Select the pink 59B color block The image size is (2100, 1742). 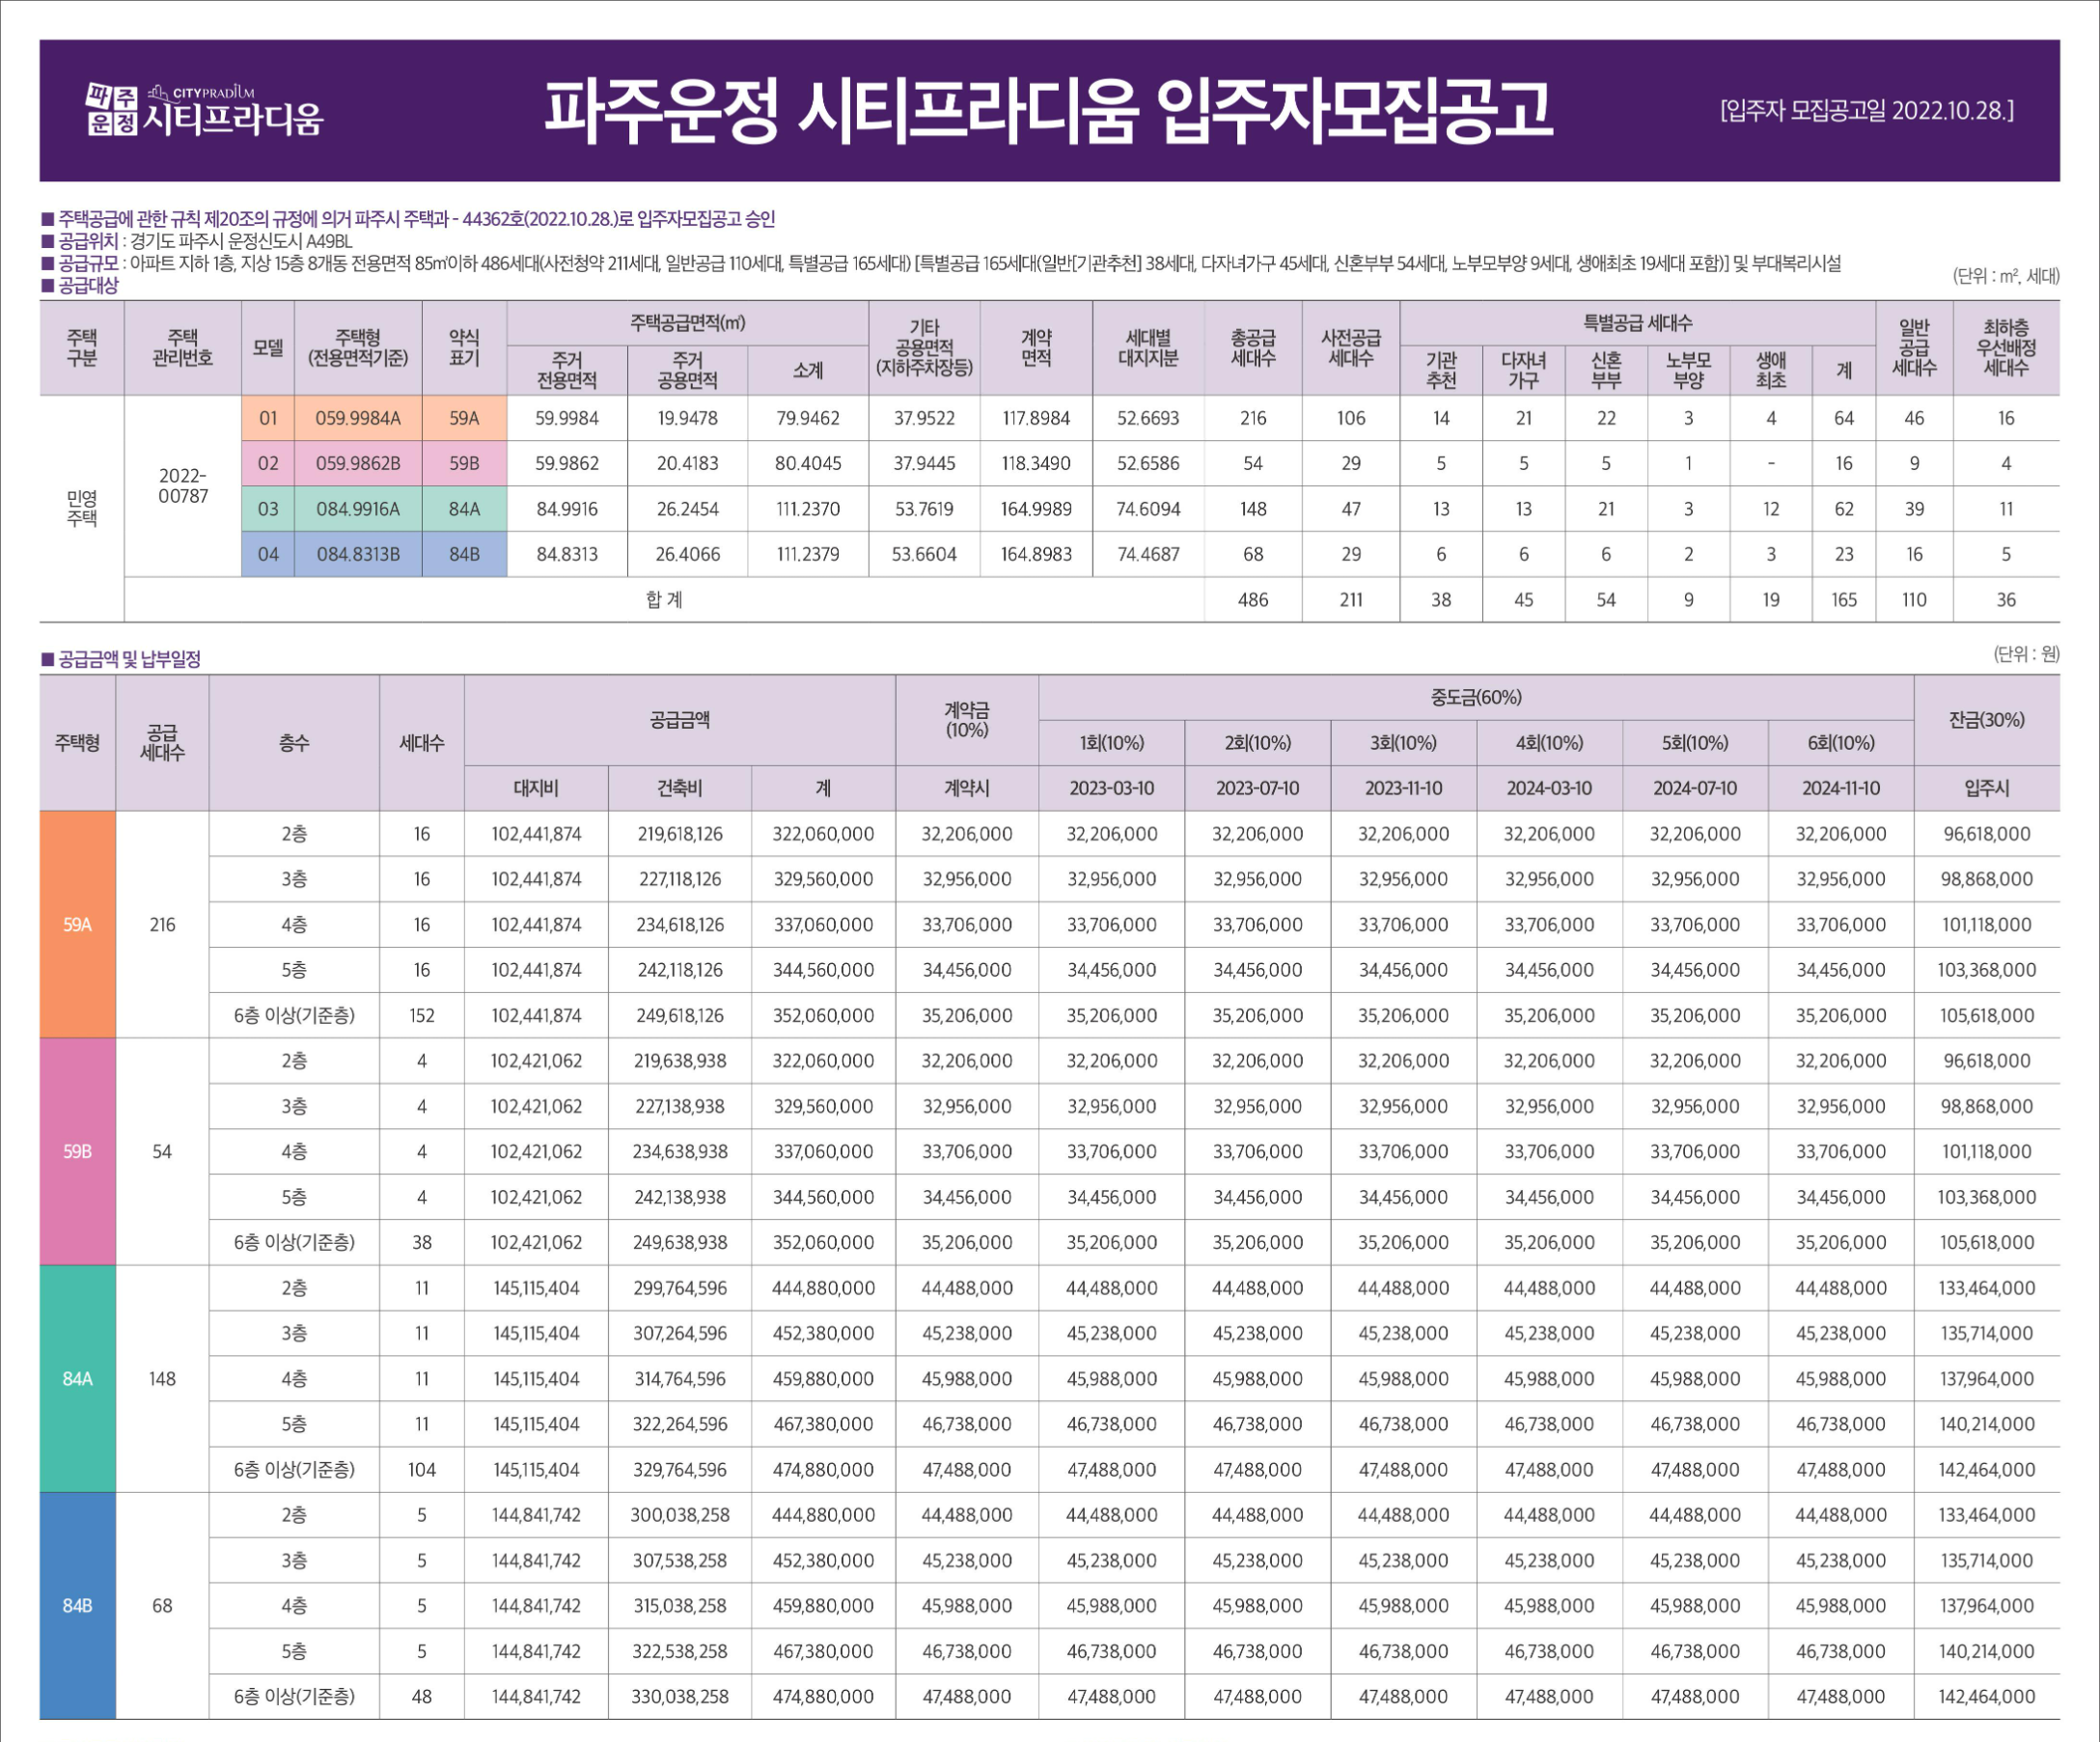77,1151
